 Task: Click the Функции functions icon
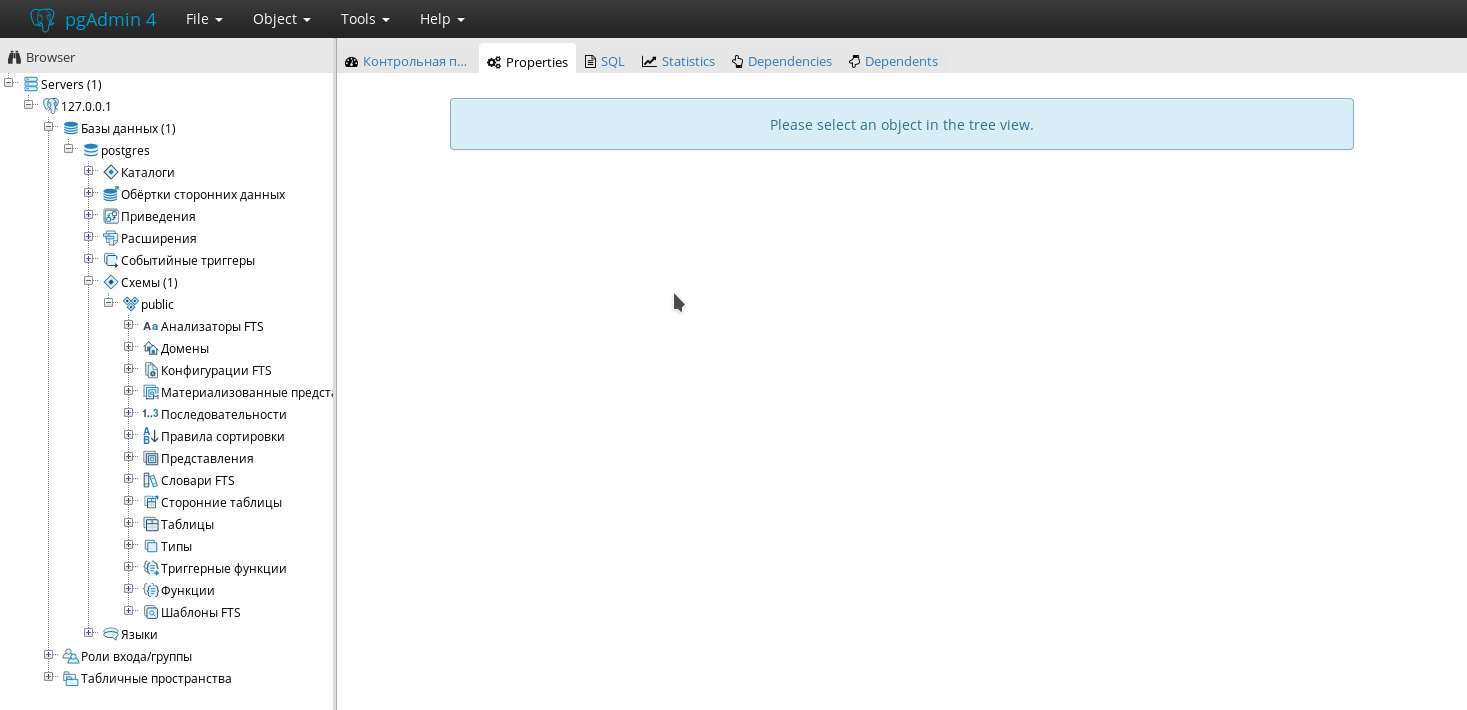pos(151,591)
